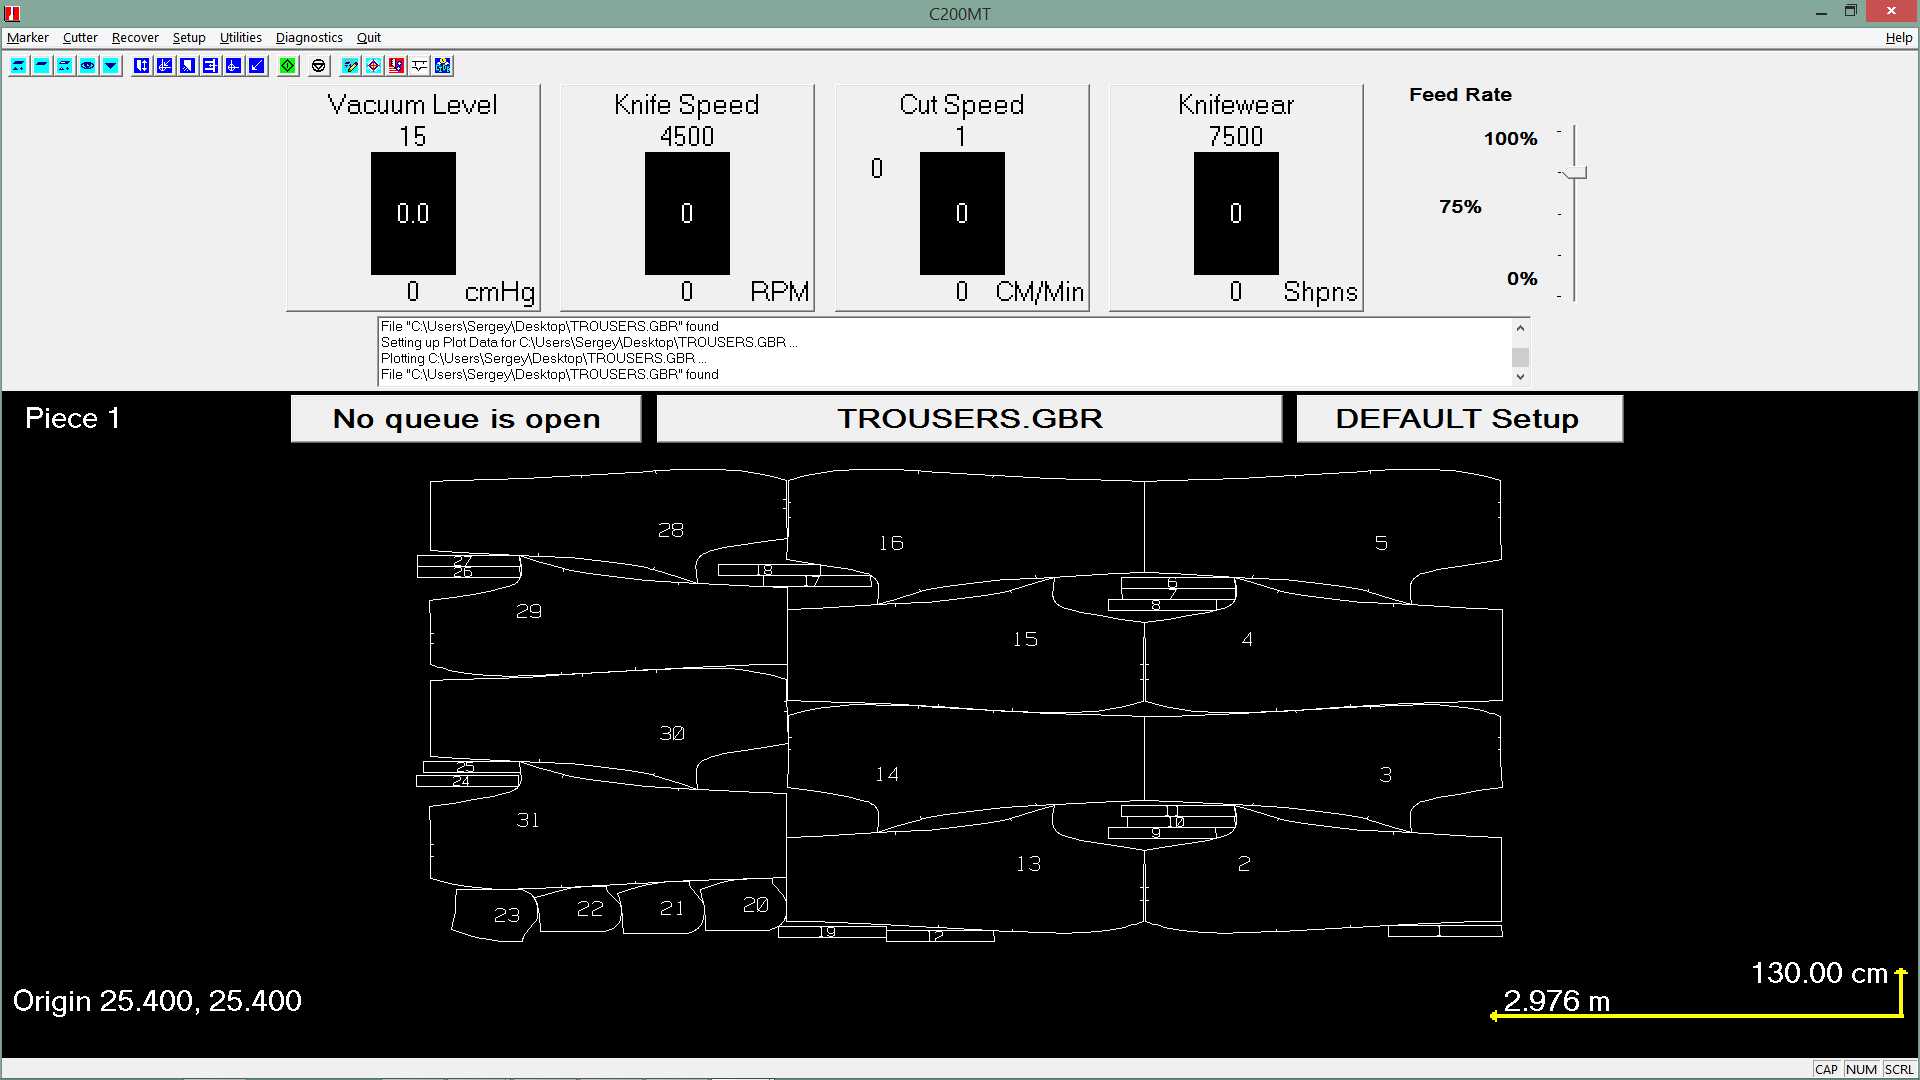
Task: Open the Diagnostics menu
Action: [309, 37]
